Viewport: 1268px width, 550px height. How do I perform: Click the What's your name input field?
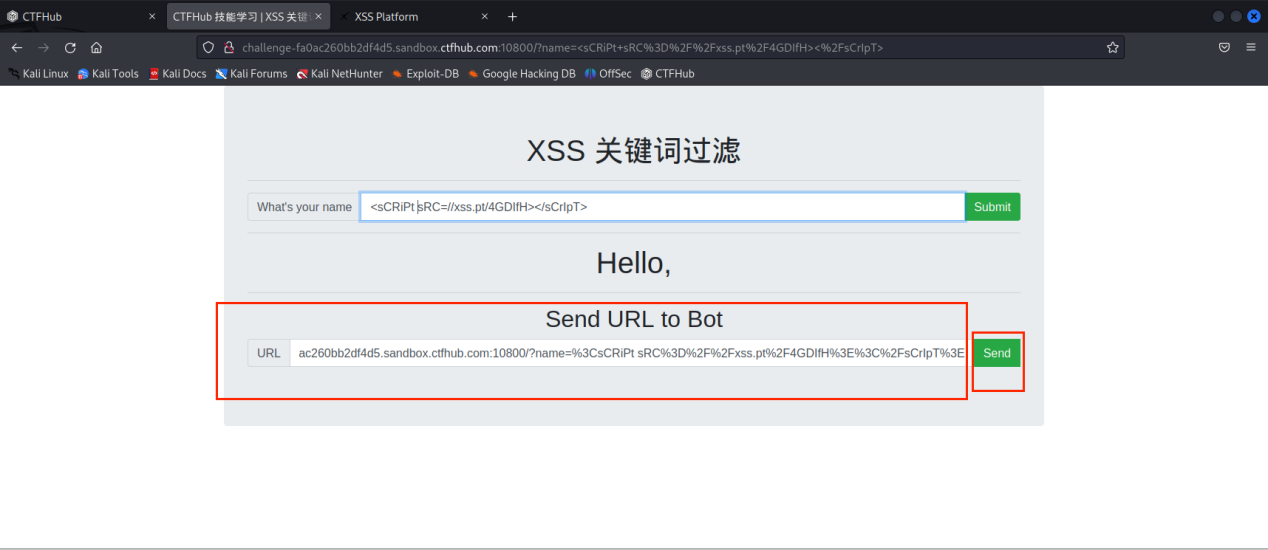(x=662, y=207)
